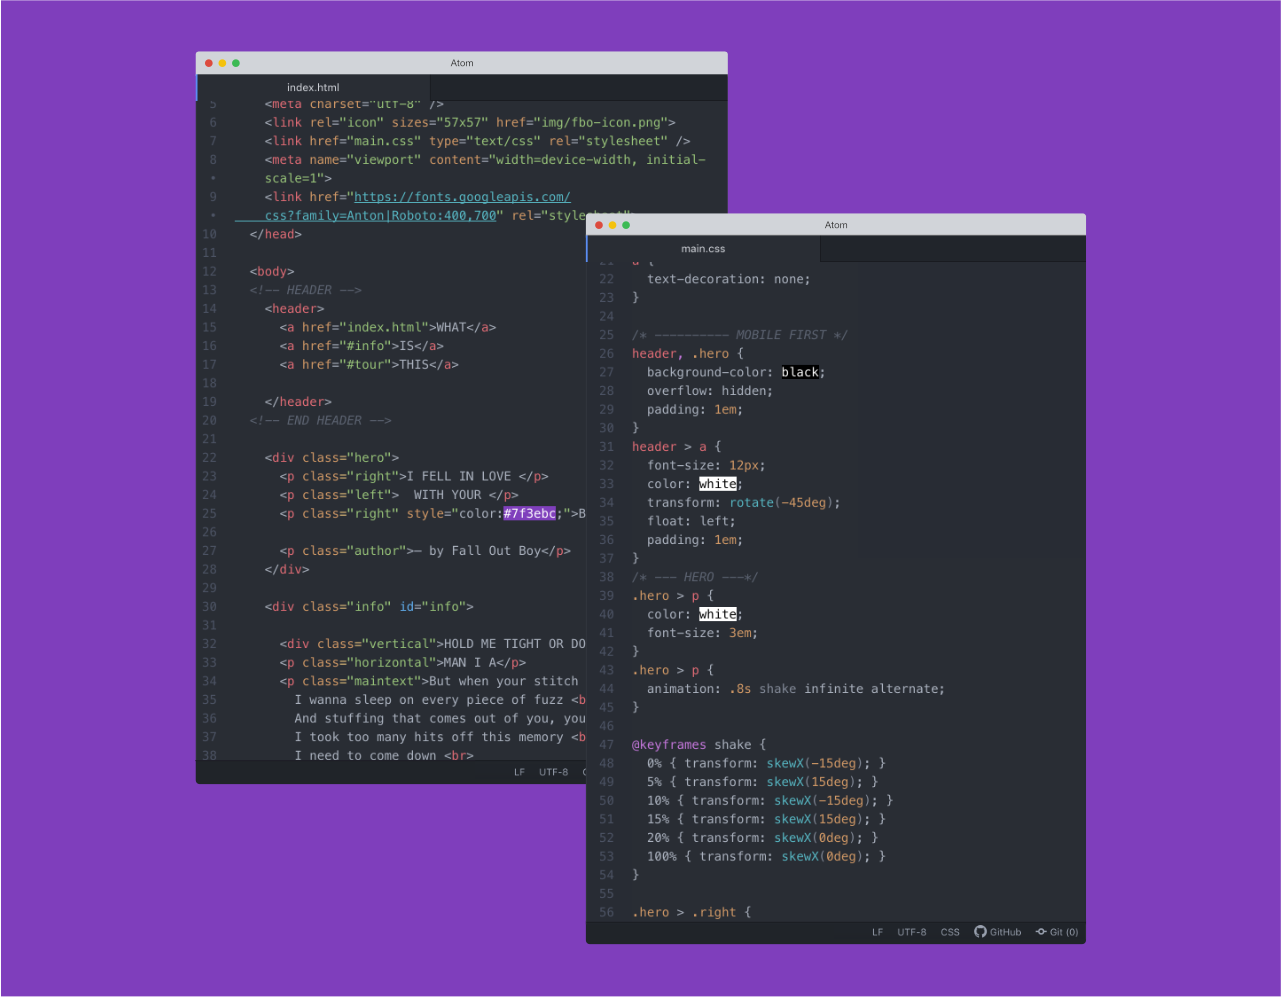Click the "<div class="hero">" line
This screenshot has height=997, width=1281.
[x=332, y=458]
